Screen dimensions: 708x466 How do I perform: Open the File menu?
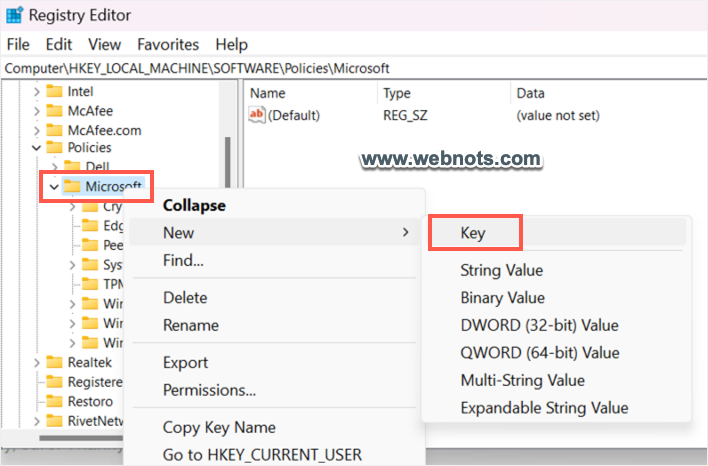(x=18, y=45)
